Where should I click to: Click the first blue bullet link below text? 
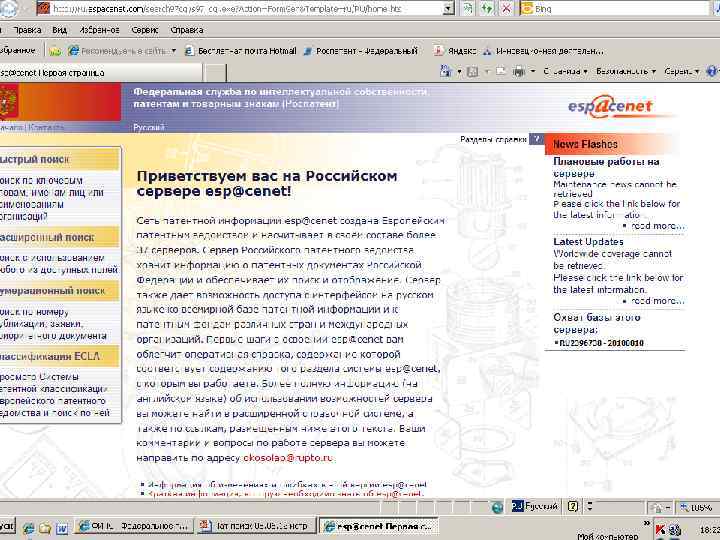tap(287, 484)
